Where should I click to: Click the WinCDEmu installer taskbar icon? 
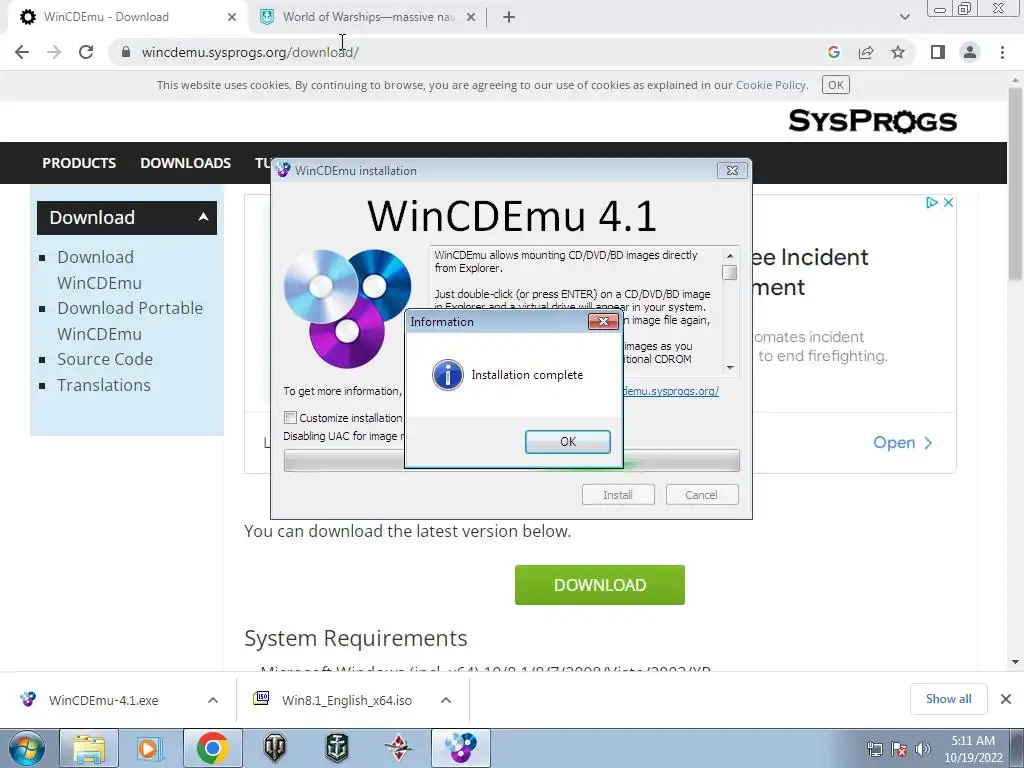tap(460, 748)
